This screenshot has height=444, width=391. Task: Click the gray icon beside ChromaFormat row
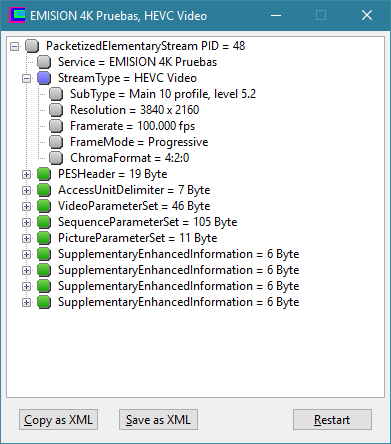[56, 158]
